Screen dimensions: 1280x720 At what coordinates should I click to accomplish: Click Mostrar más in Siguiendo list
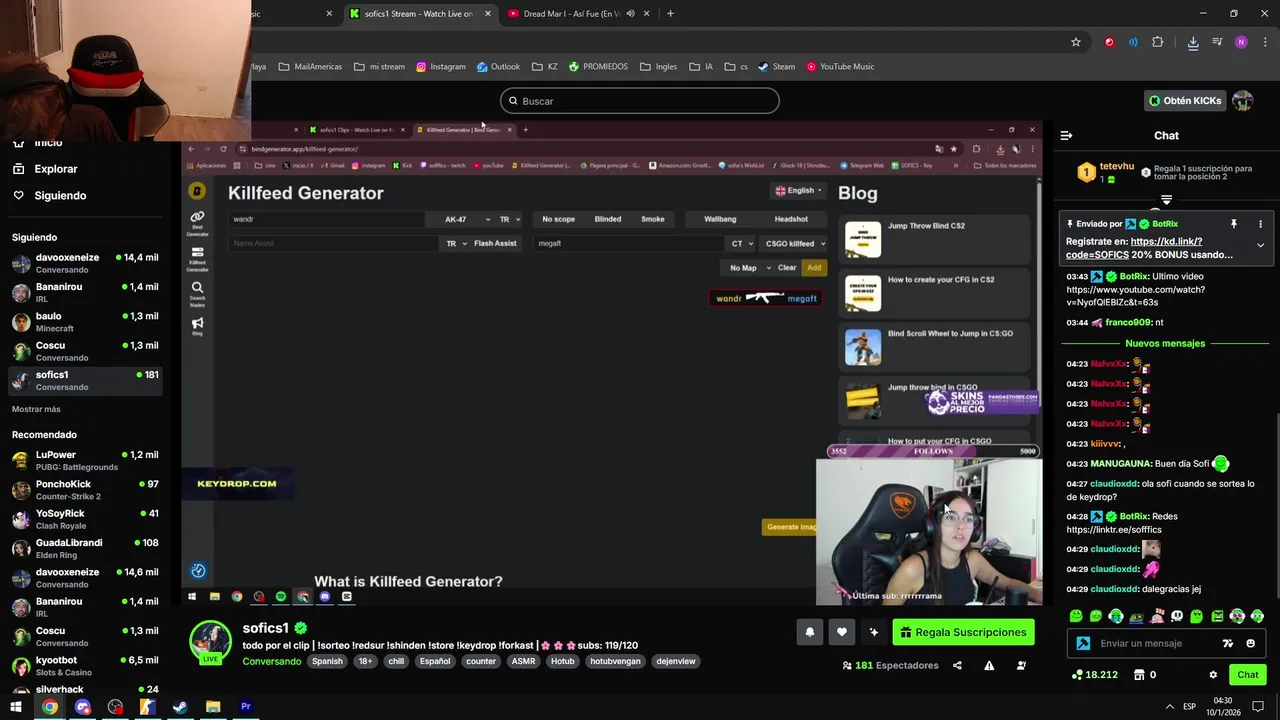(x=36, y=409)
